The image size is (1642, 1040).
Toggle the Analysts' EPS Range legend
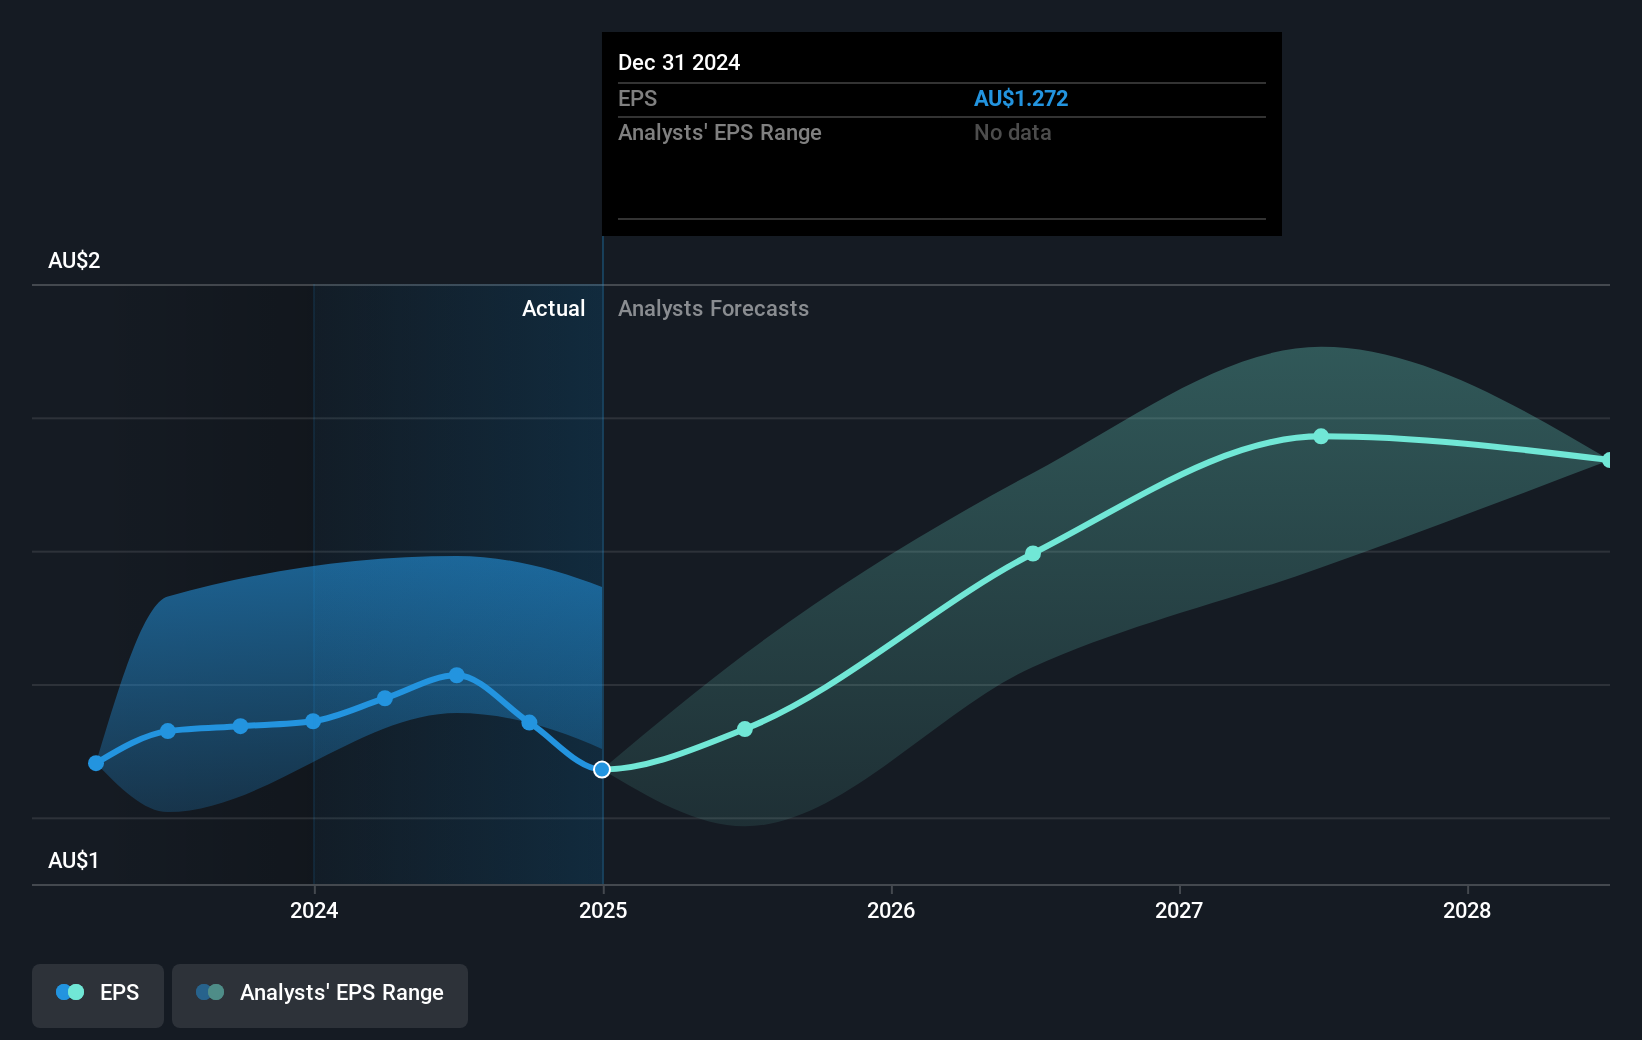pos(320,995)
